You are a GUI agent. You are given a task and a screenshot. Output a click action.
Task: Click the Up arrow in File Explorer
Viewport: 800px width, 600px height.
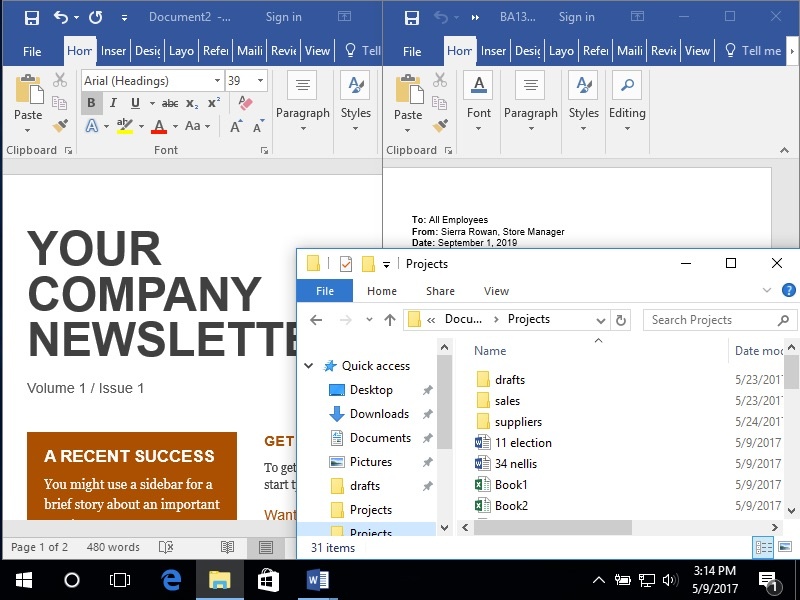pyautogui.click(x=390, y=320)
